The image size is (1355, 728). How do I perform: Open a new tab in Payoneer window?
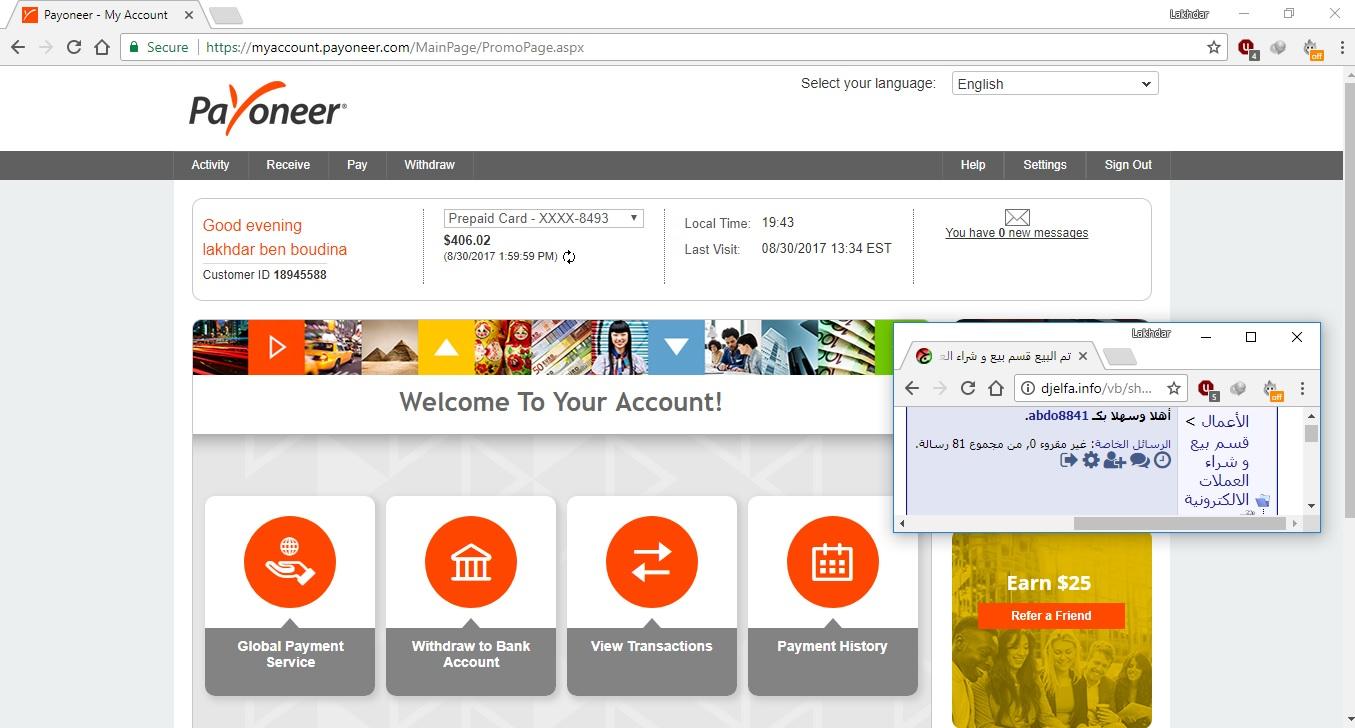pos(226,16)
